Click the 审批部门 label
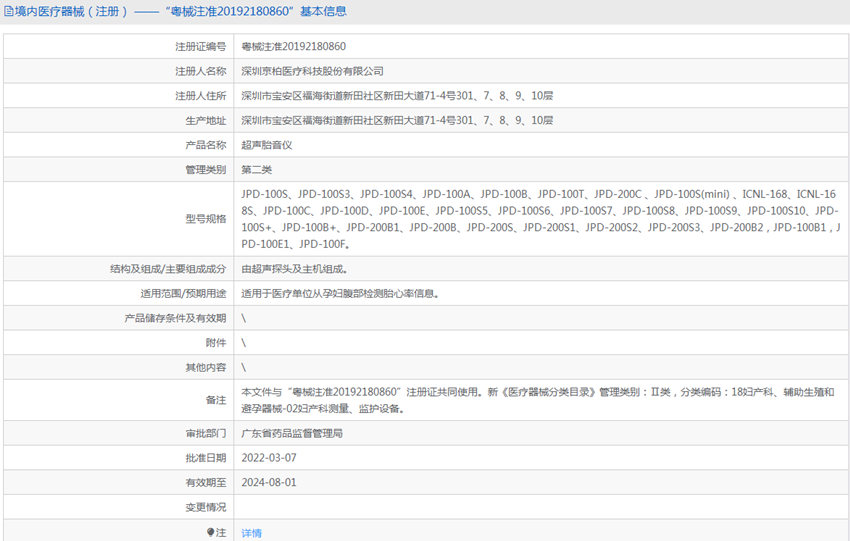 click(205, 433)
